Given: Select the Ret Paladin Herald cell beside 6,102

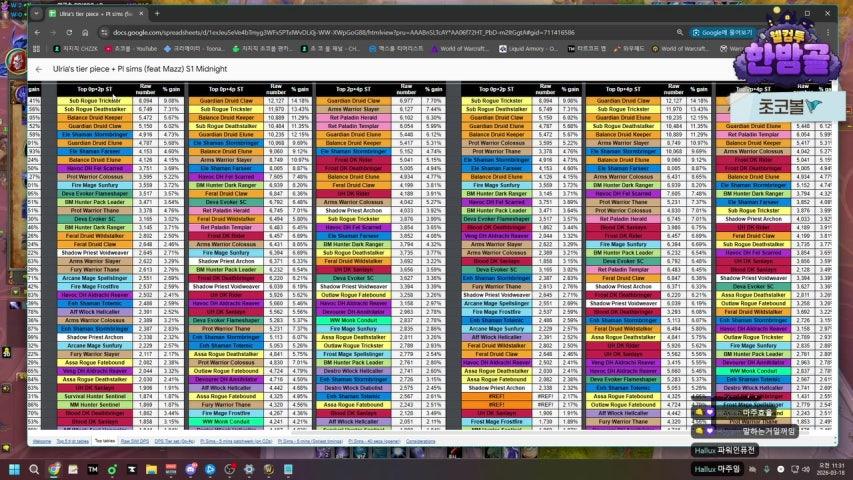Looking at the screenshot, I should coord(353,118).
